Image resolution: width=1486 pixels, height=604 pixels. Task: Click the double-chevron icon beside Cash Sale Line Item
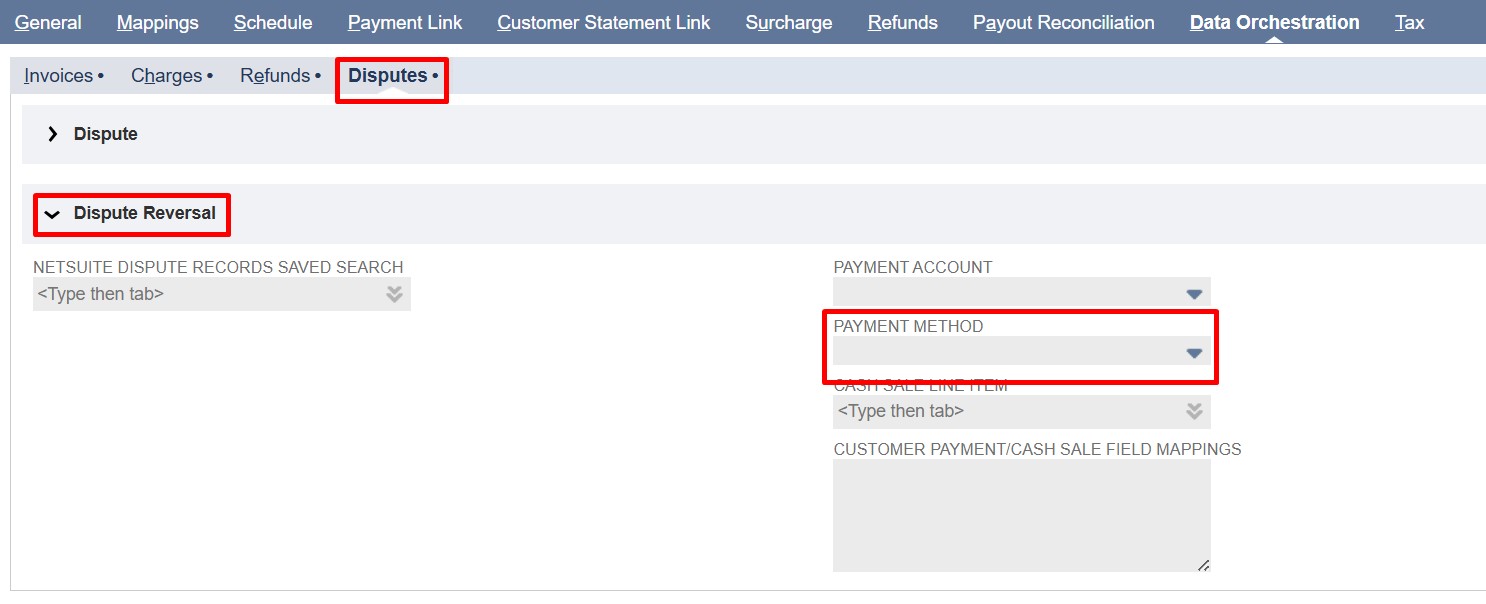point(1193,410)
